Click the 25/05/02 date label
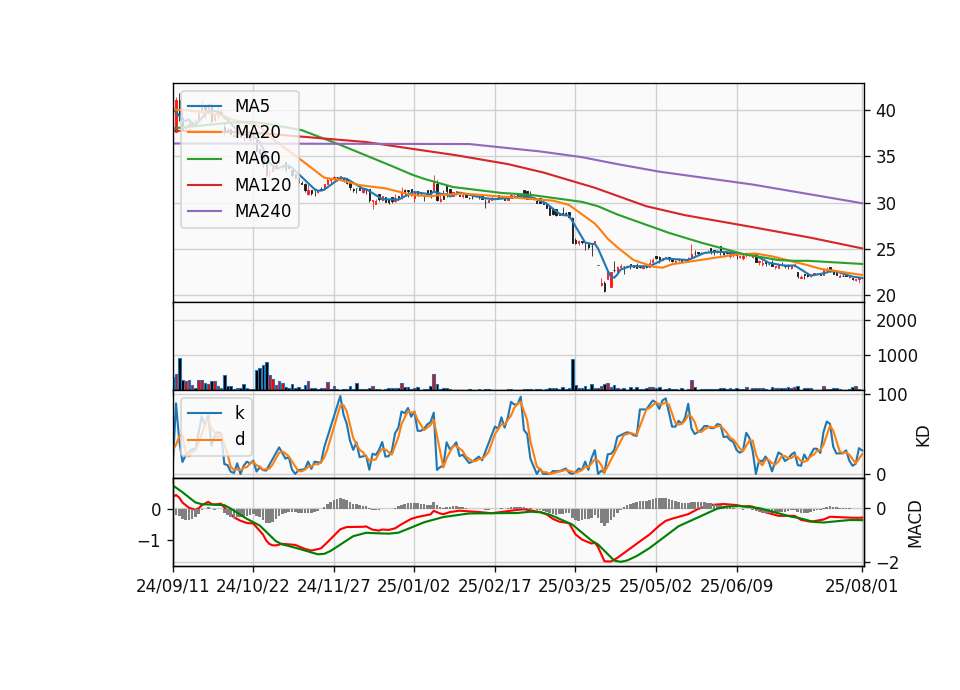The width and height of the screenshot is (960, 690). [x=656, y=586]
